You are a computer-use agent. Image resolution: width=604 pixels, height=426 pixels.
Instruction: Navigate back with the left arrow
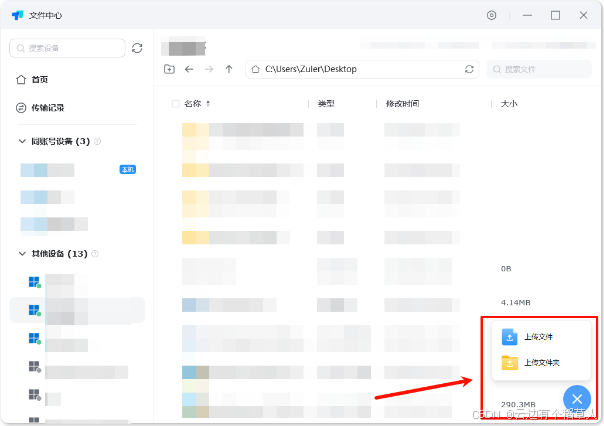click(x=189, y=69)
